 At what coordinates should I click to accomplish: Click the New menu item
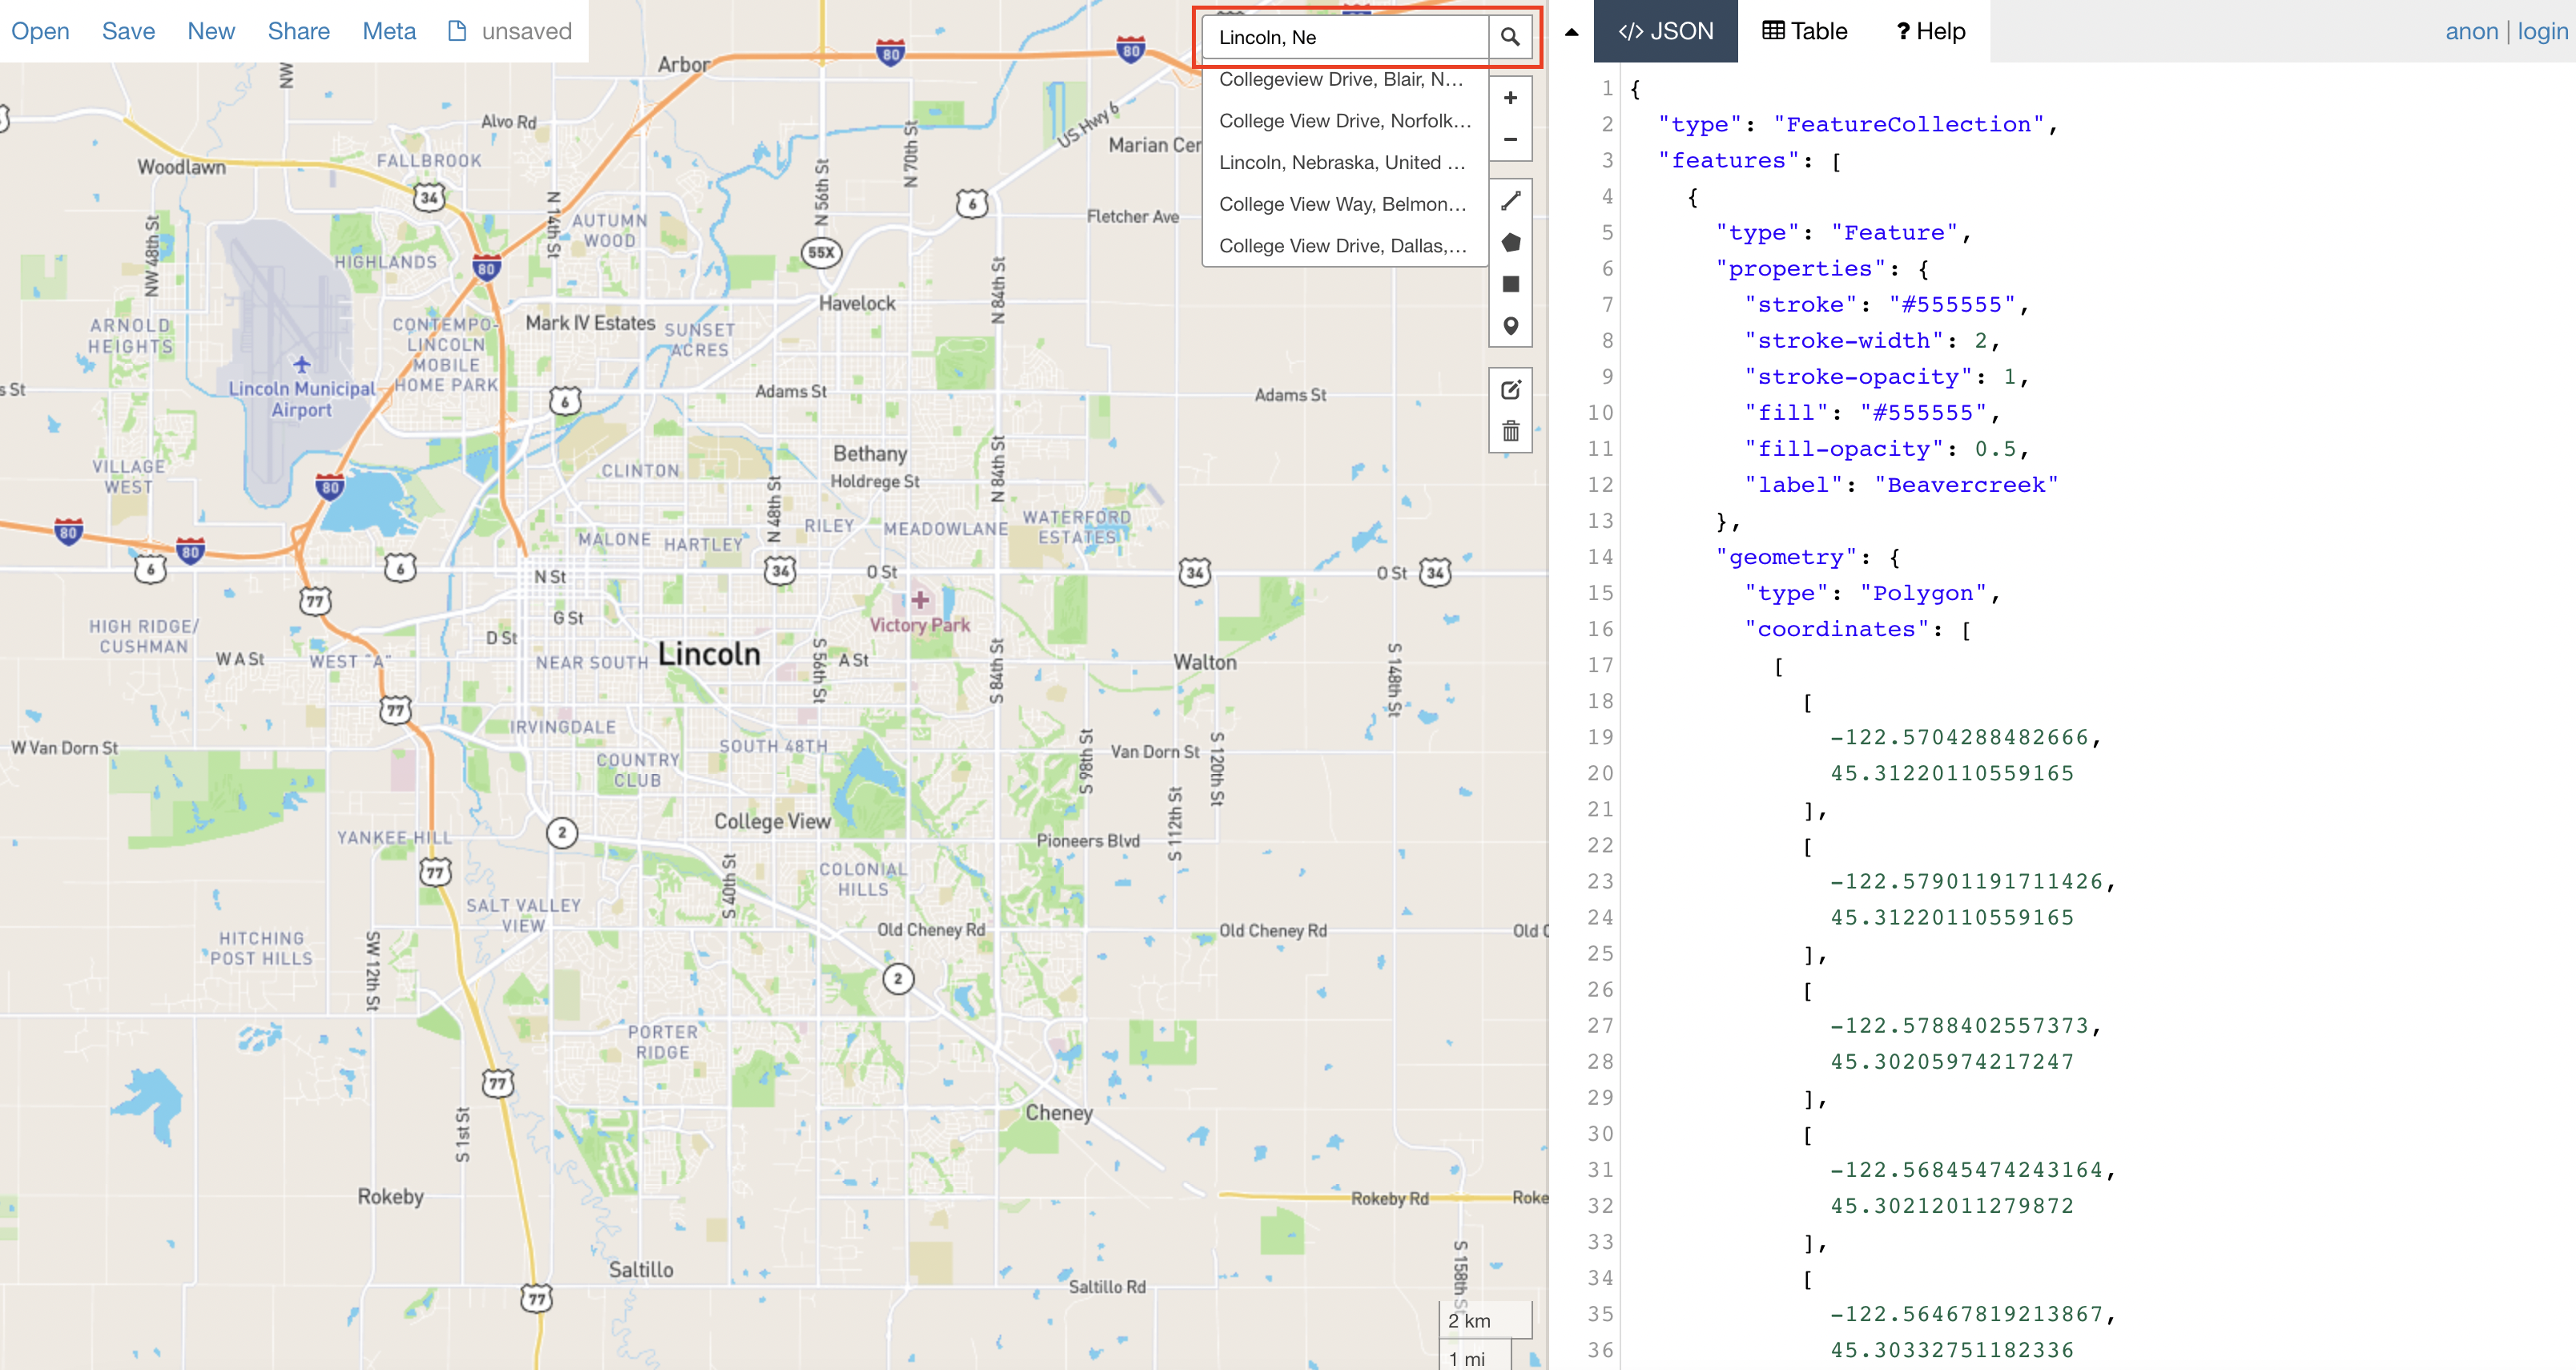pos(211,31)
